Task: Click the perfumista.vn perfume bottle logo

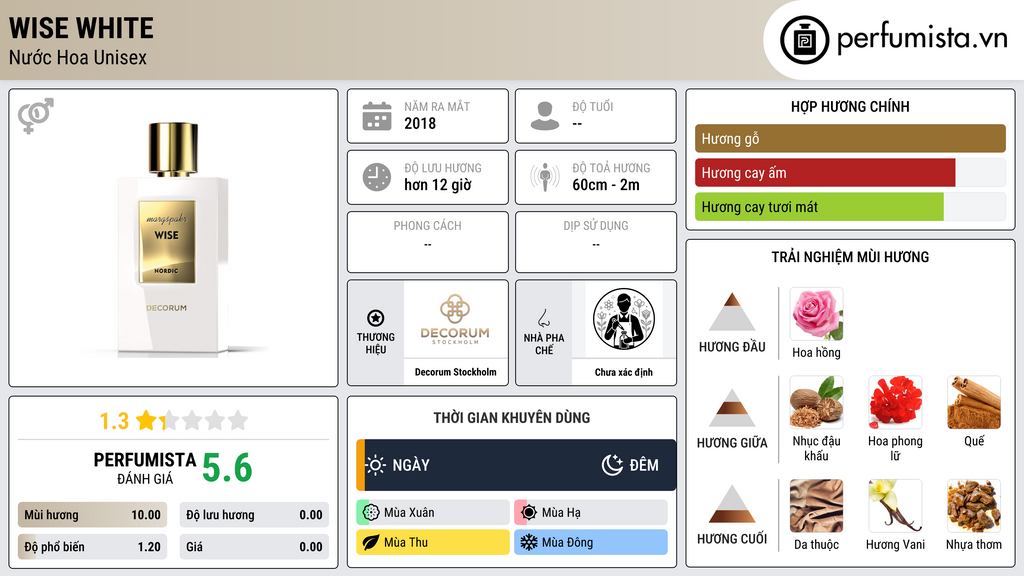Action: pyautogui.click(x=804, y=40)
